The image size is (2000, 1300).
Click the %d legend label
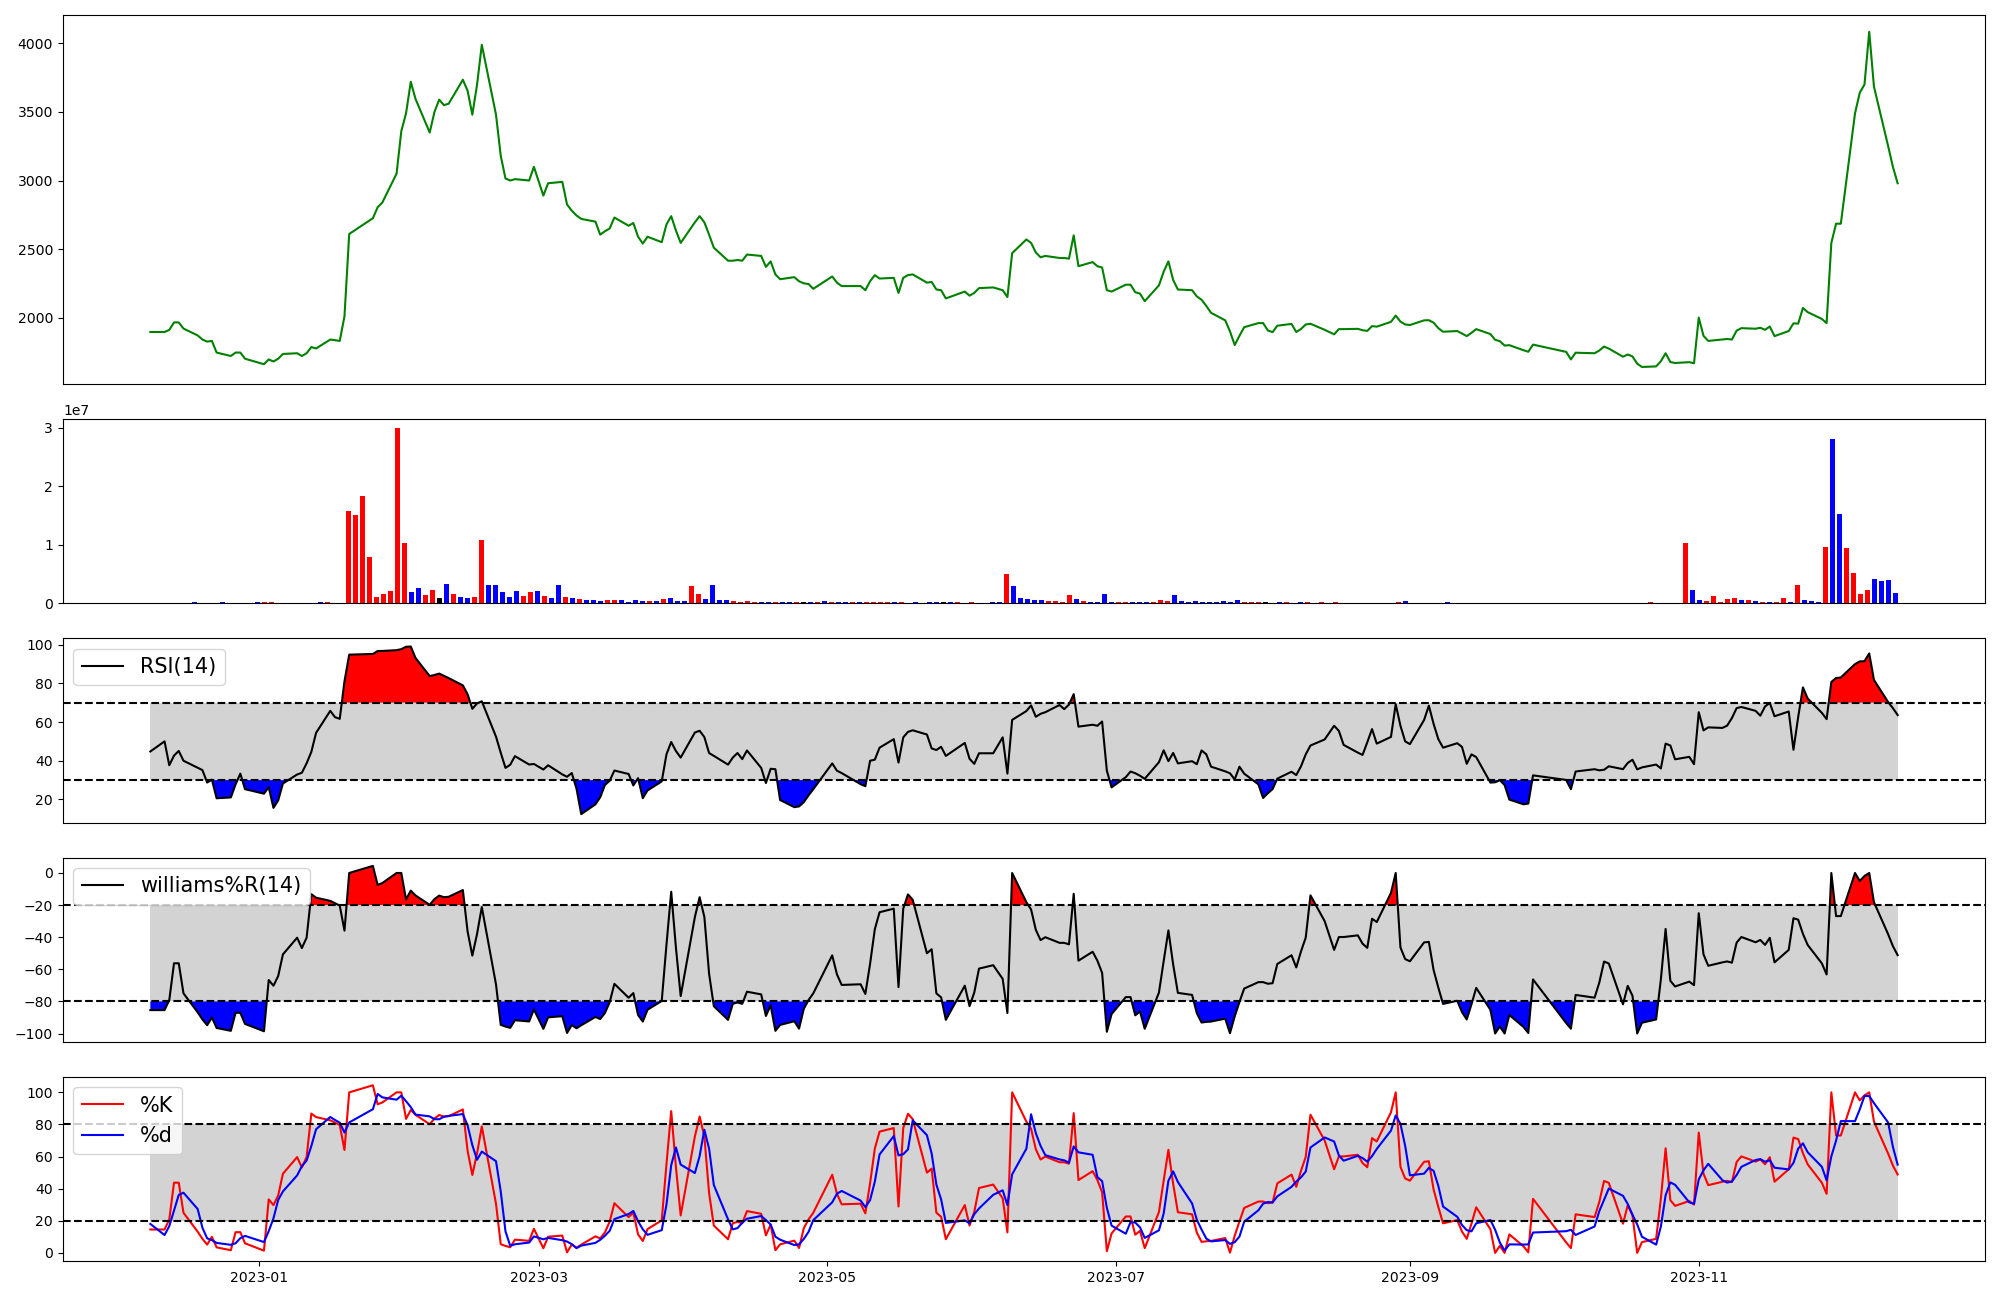156,1135
